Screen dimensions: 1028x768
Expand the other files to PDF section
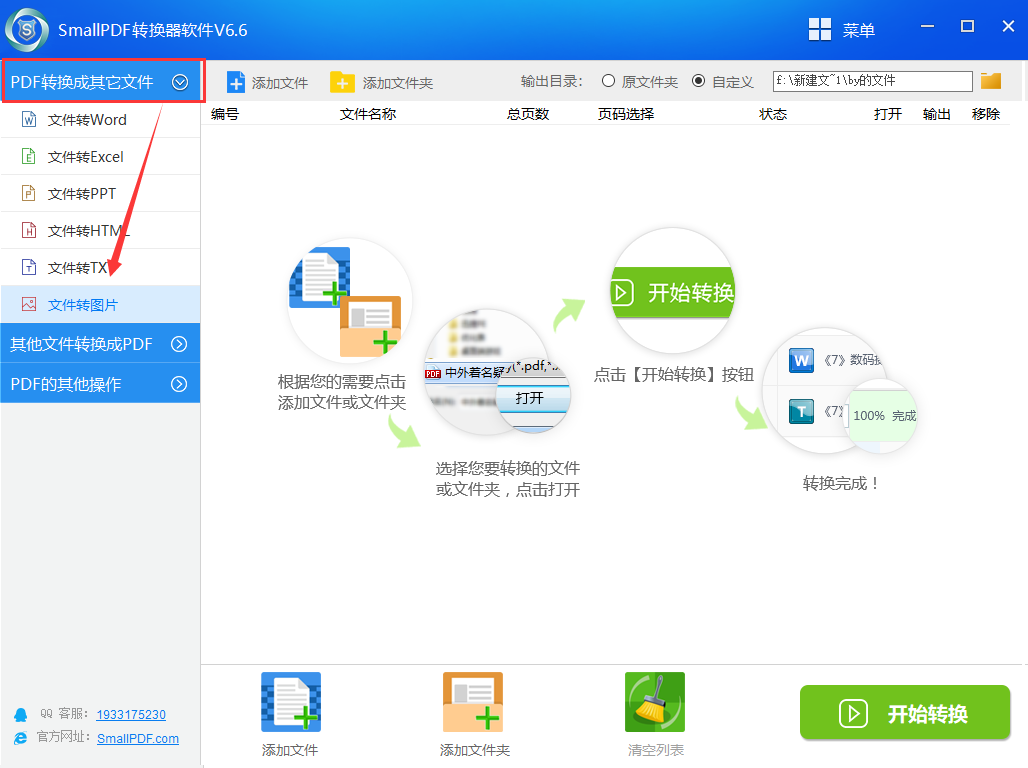pyautogui.click(x=179, y=344)
